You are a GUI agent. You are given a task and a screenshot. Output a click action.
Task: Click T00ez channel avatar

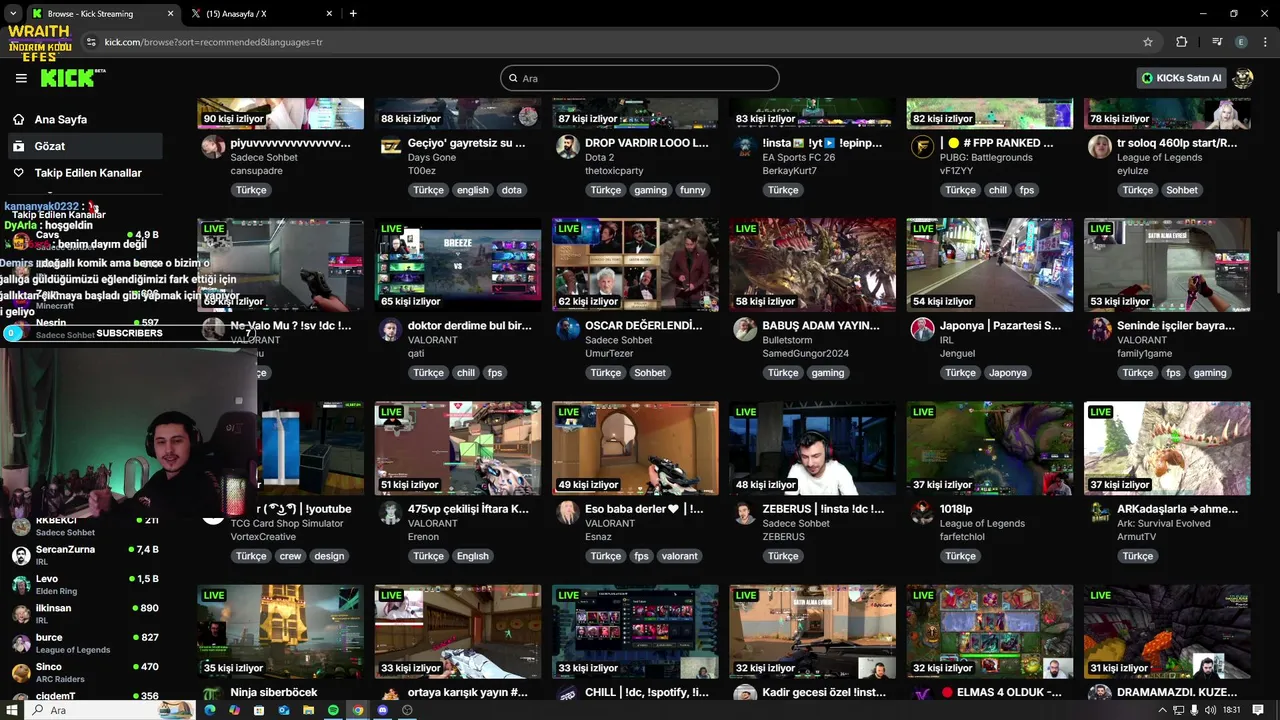coord(391,146)
